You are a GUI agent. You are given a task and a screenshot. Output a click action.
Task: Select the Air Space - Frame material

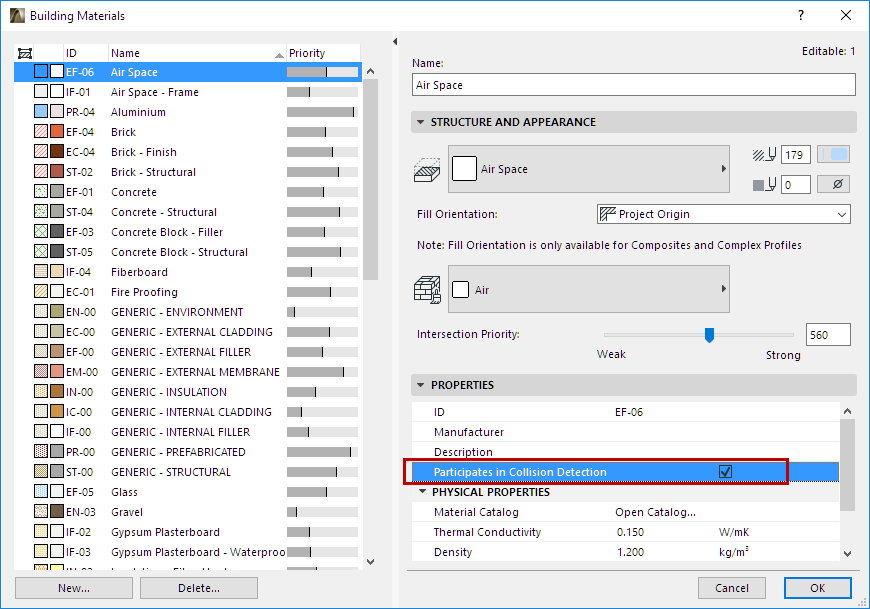(188, 92)
